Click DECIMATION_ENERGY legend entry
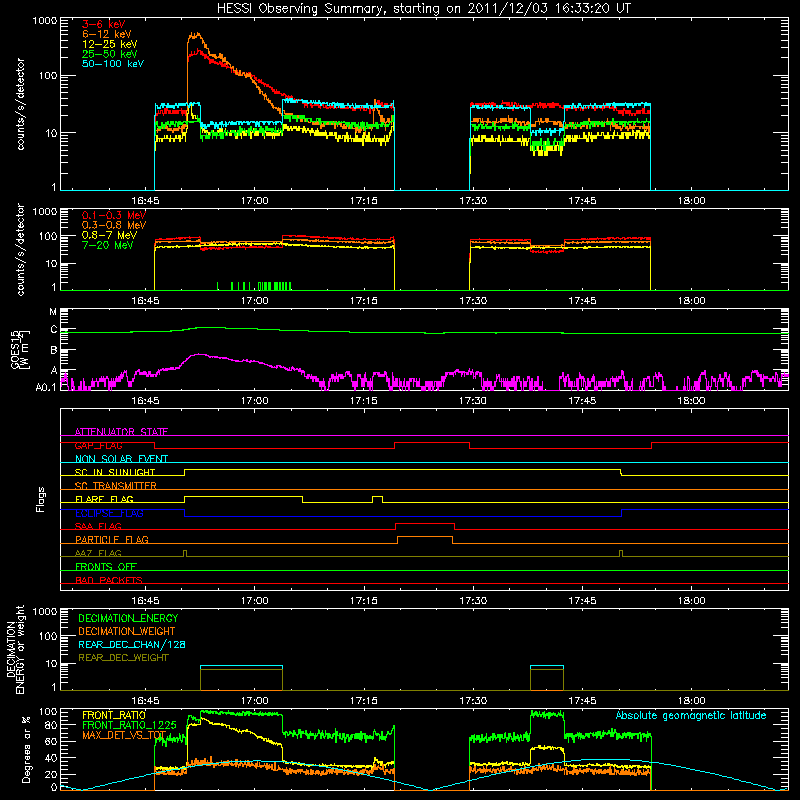Image resolution: width=800 pixels, height=800 pixels. (x=128, y=618)
